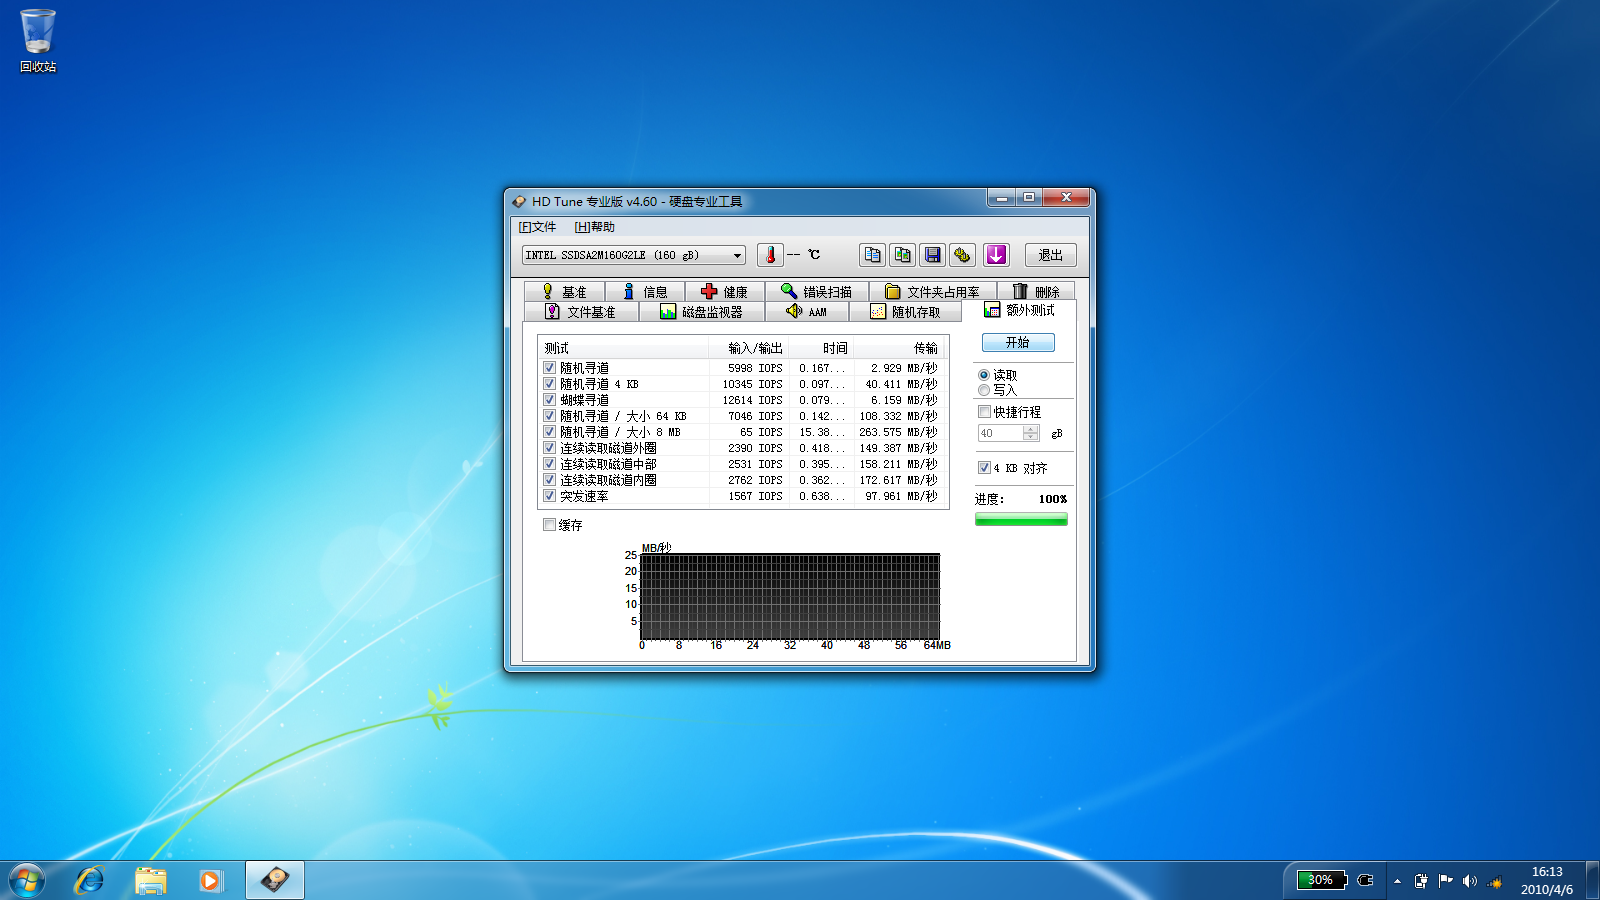Uncheck the 随机寻道 4 KB test

pos(549,383)
